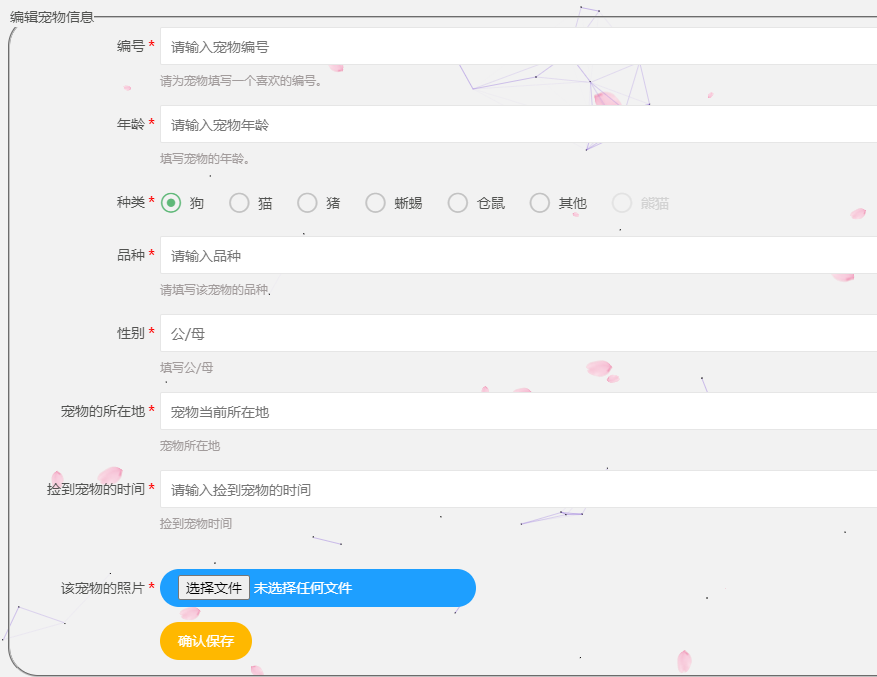Select the 猪 species radio button
Viewport: 877px width, 677px height.
click(x=307, y=202)
